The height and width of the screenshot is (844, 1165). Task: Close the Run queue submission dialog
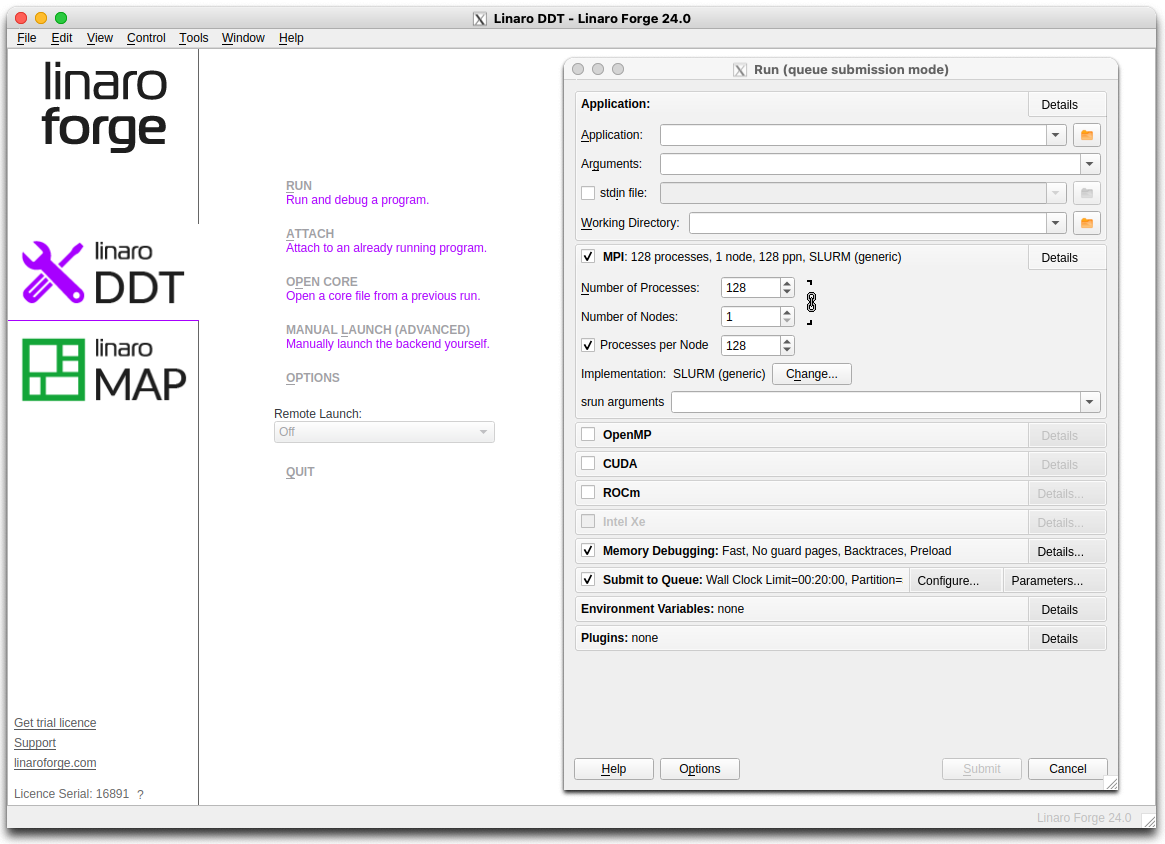[578, 69]
